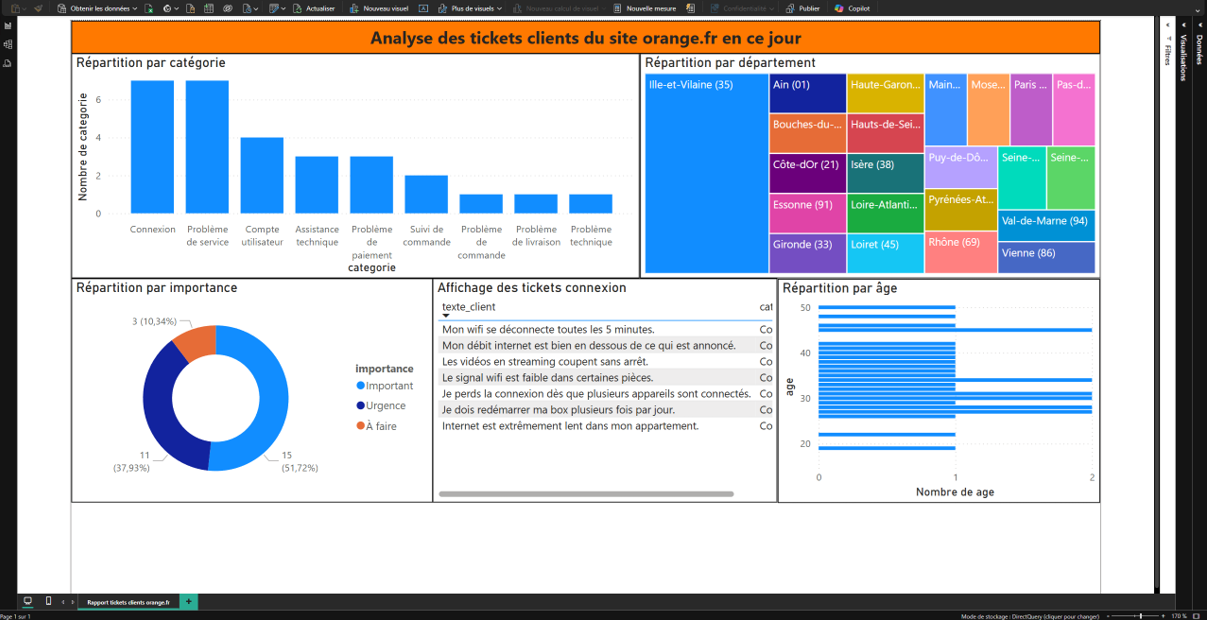1207x620 pixels.
Task: Go to next page tab arrow
Action: pos(73,602)
